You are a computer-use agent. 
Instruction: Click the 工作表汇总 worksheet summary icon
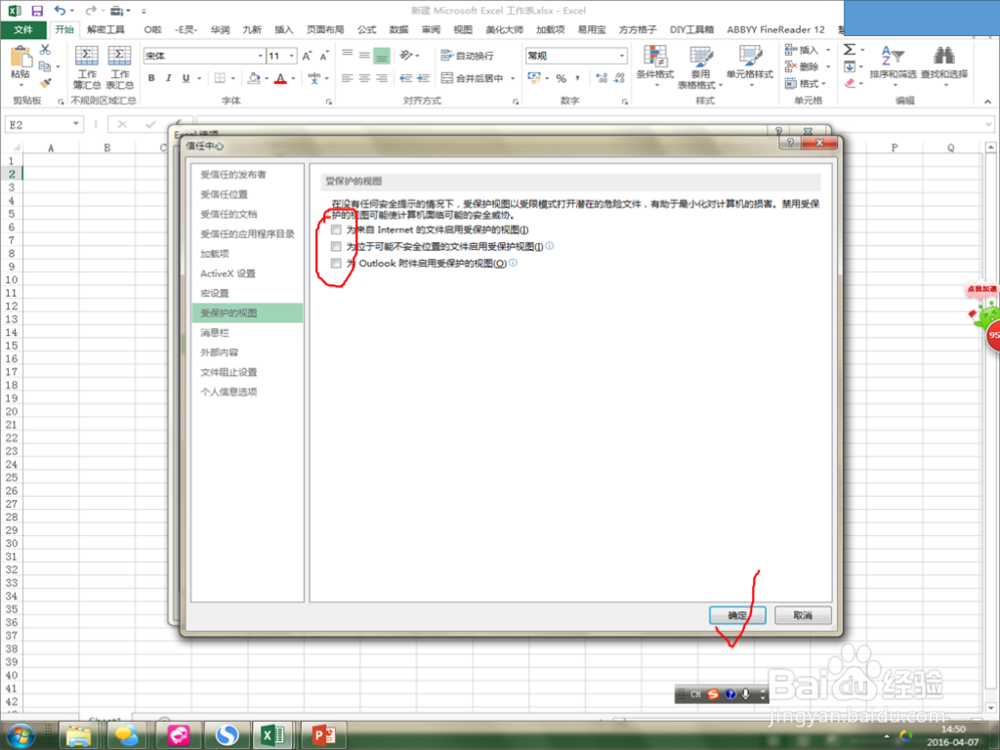tap(119, 56)
